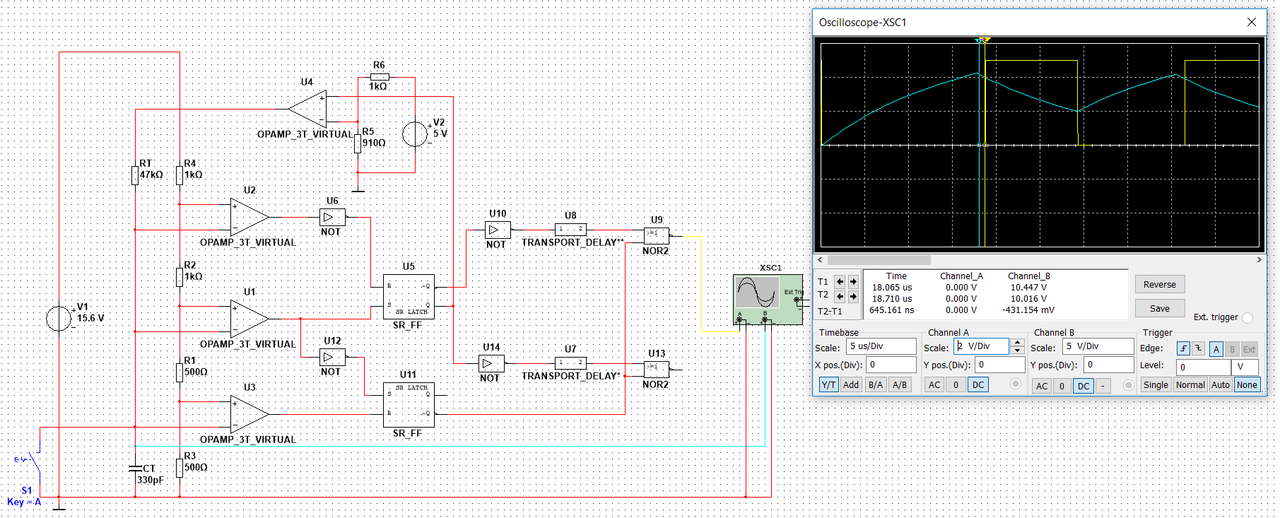Screen dimensions: 1280x518
Task: Click the trigger Level unit field V
Action: [x=1244, y=367]
